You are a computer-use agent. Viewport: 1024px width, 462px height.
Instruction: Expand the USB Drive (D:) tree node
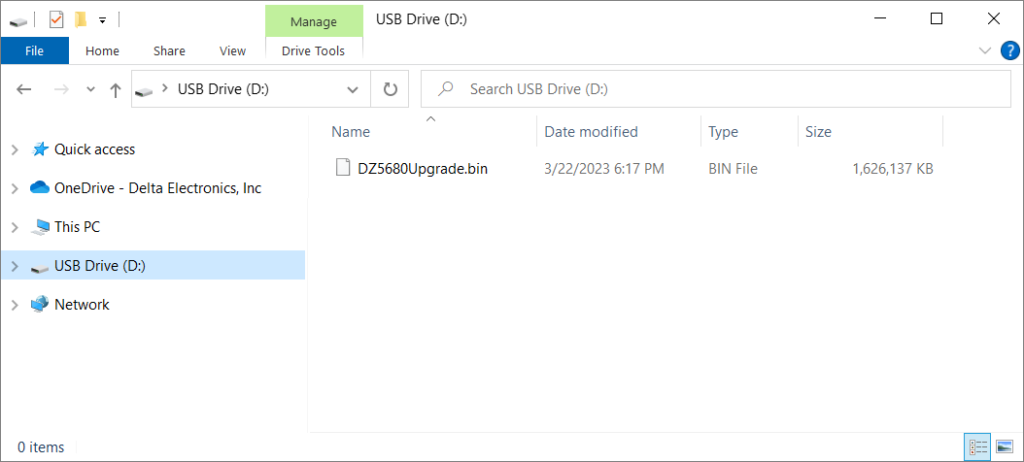point(15,266)
